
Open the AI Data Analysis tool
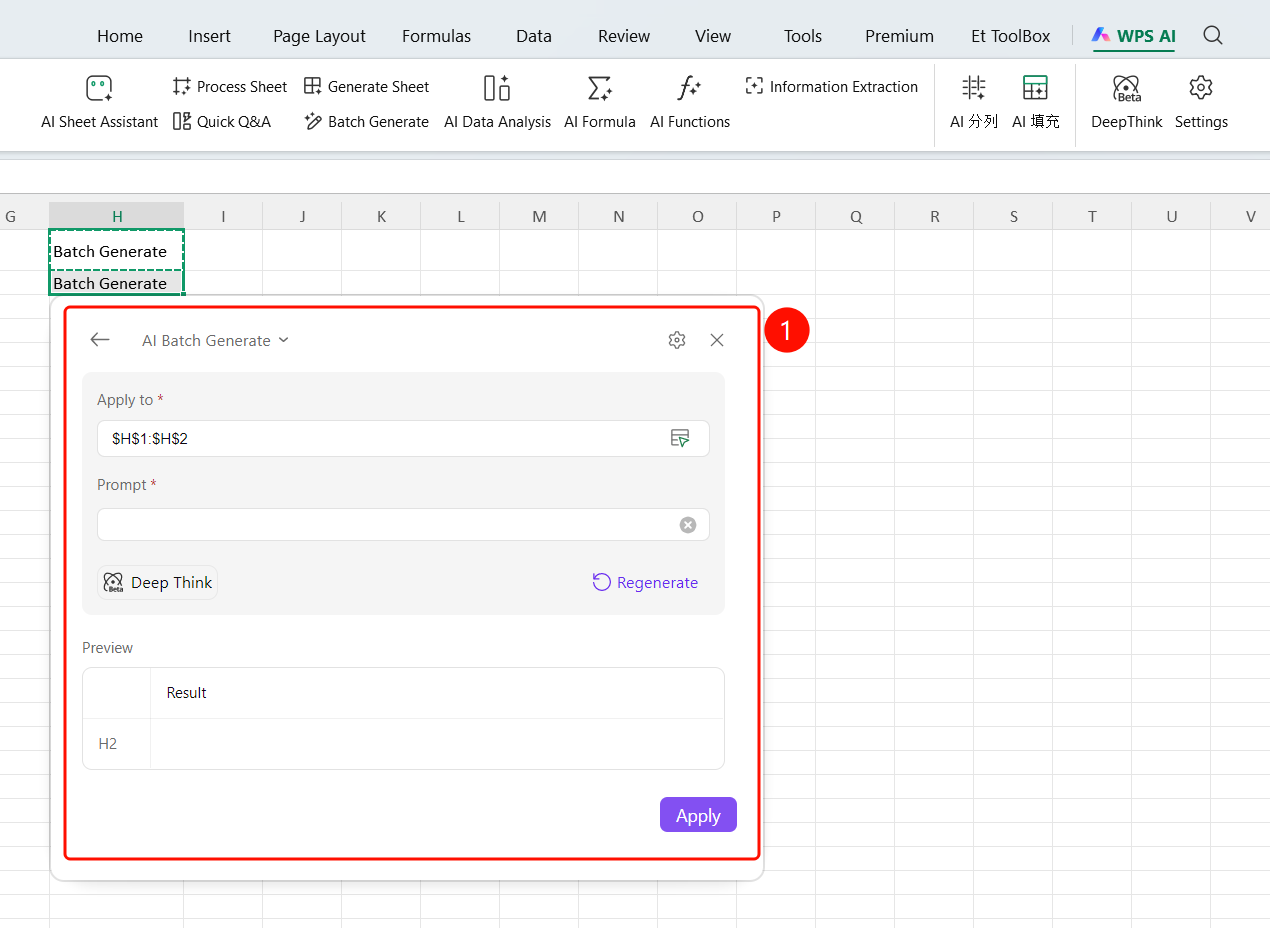pos(497,102)
